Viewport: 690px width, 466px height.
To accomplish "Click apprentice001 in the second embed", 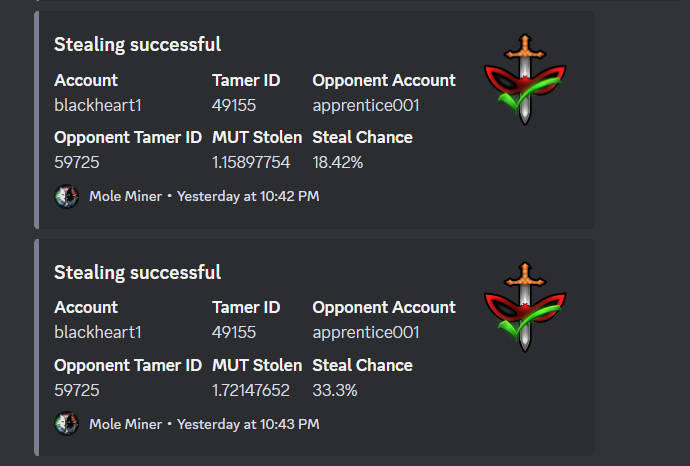I will [366, 333].
